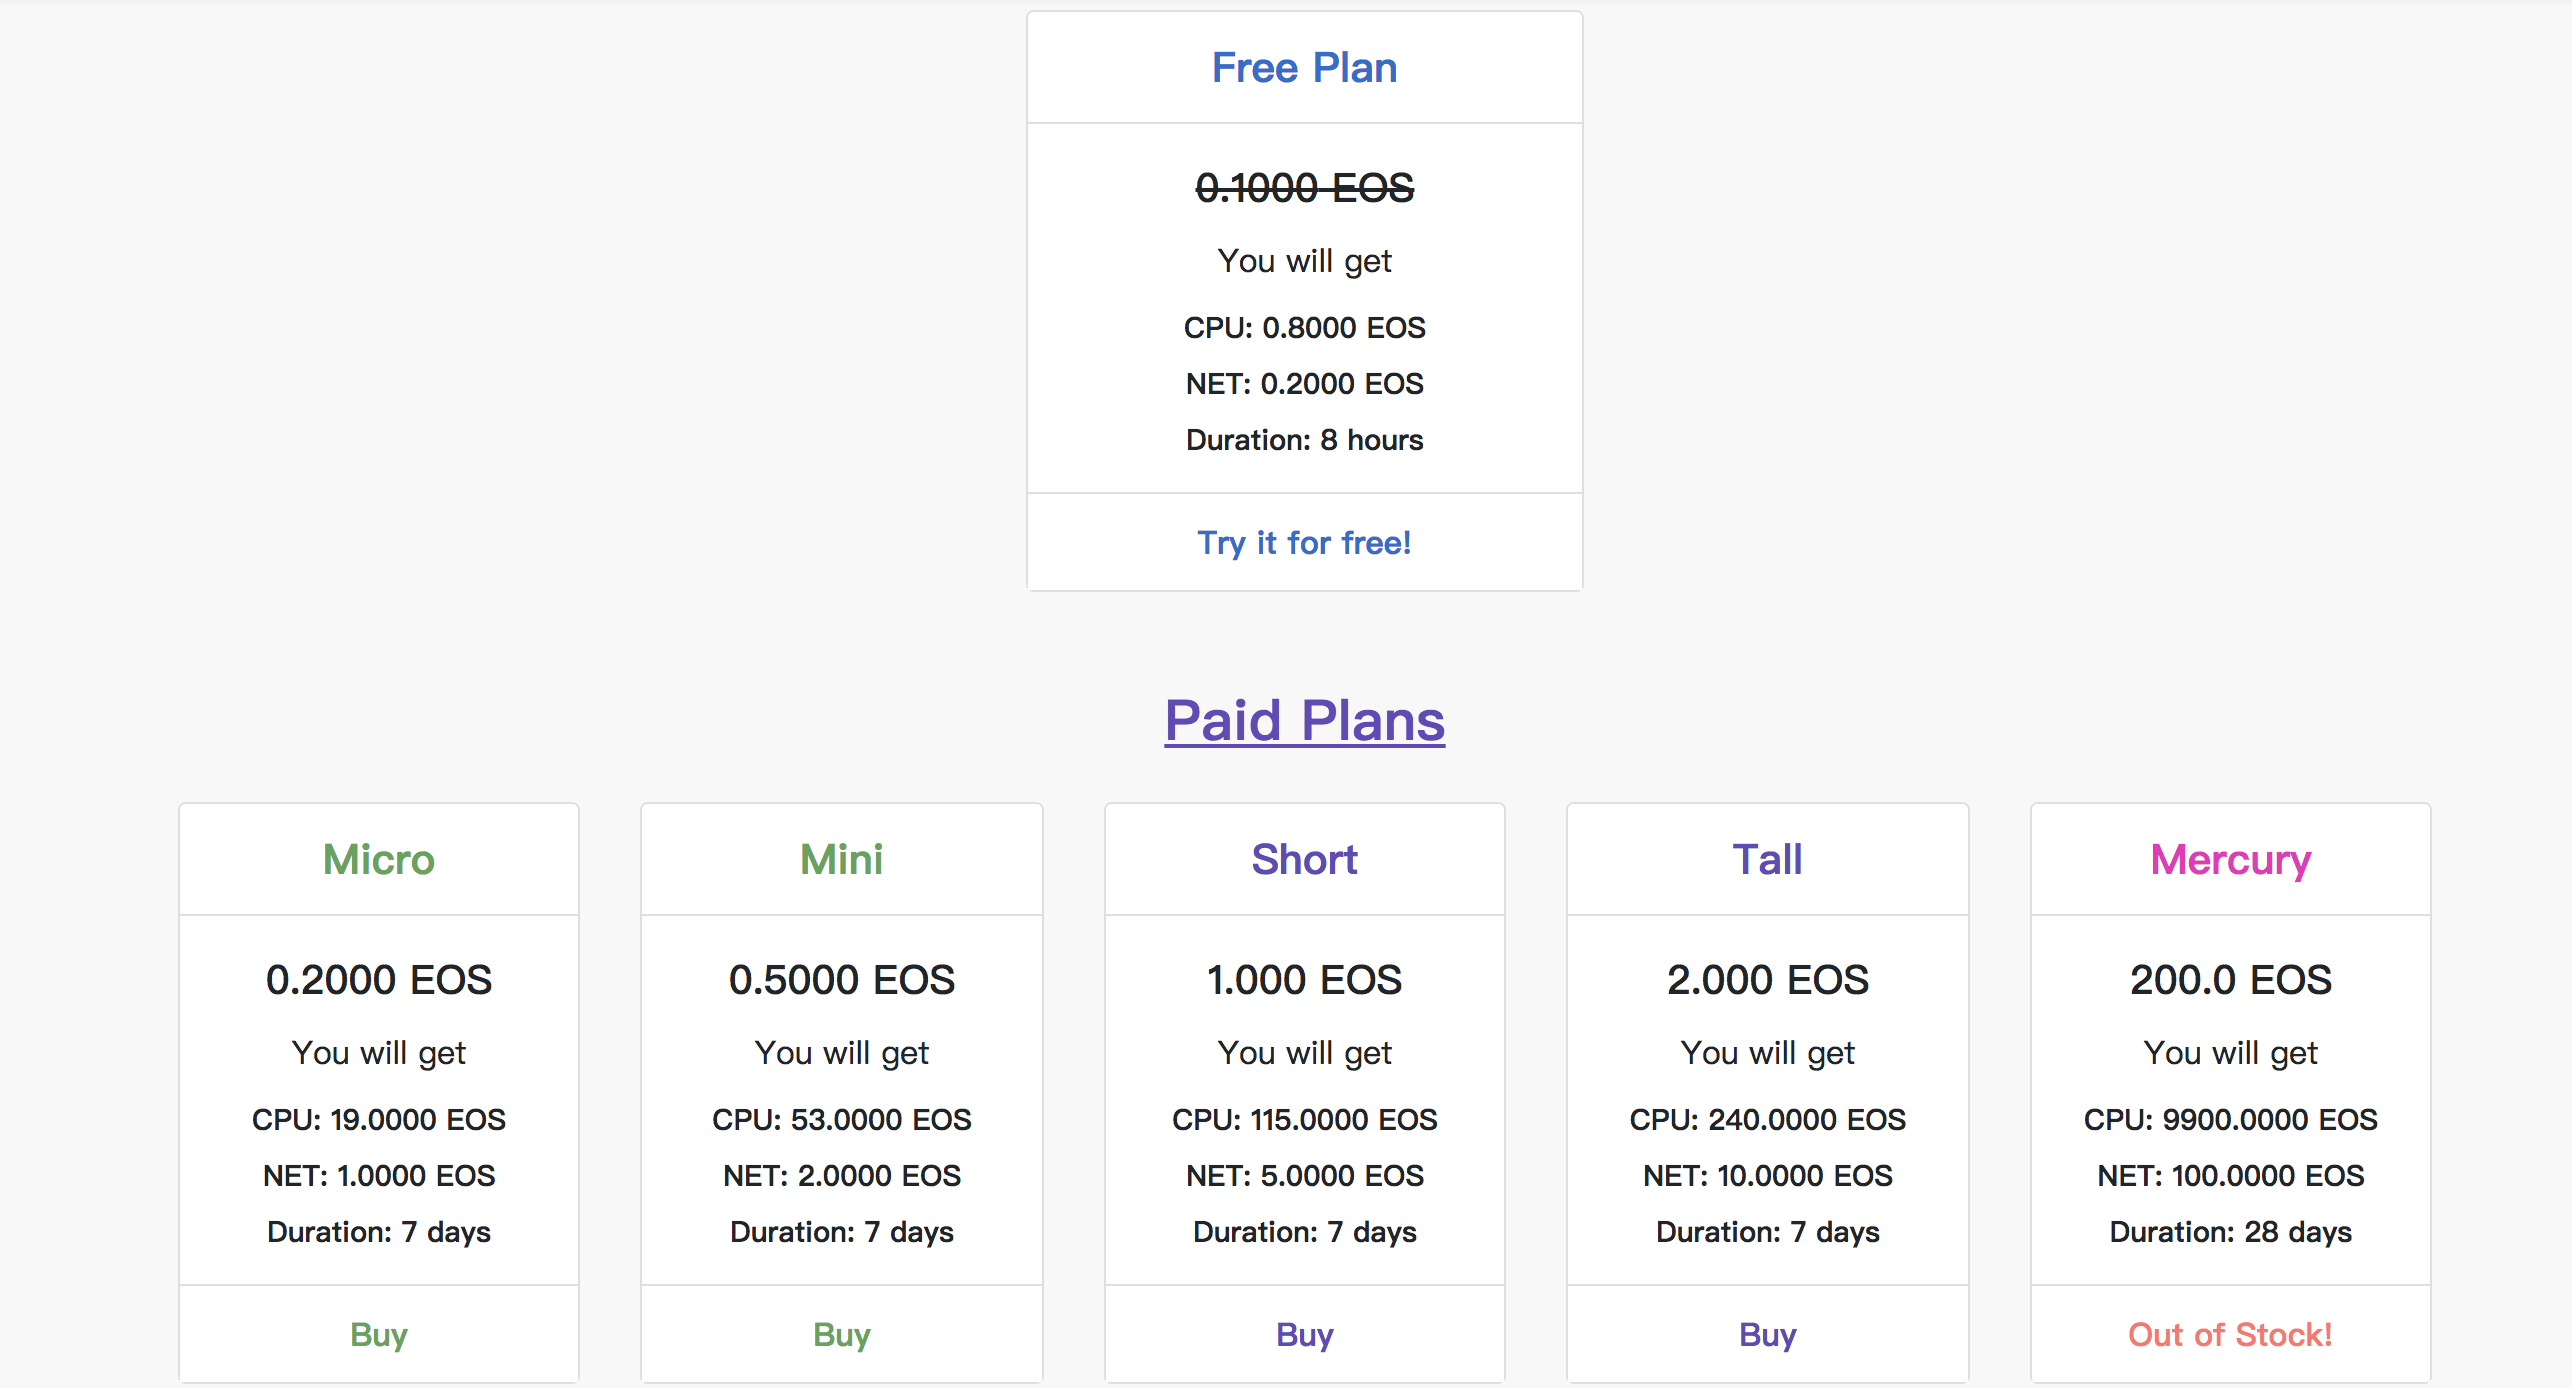Click the Free Plan heading

coord(1304,68)
